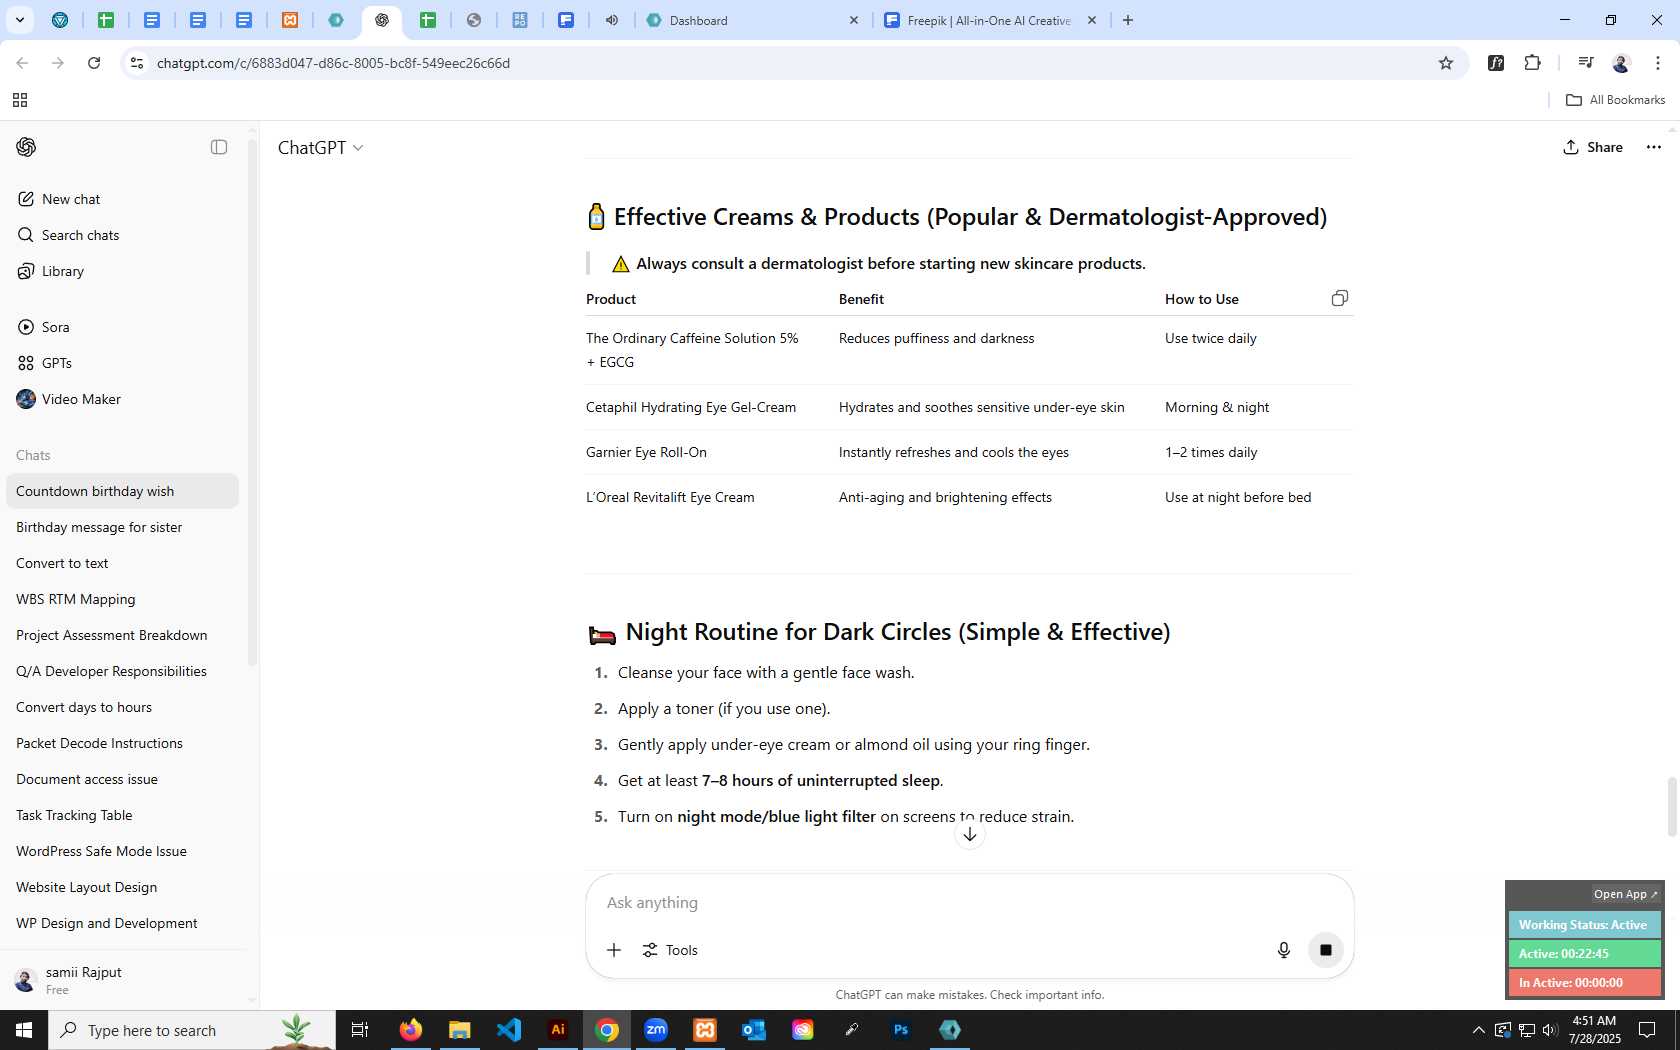Open the conversation options three-dot menu
The height and width of the screenshot is (1050, 1680).
[1654, 147]
